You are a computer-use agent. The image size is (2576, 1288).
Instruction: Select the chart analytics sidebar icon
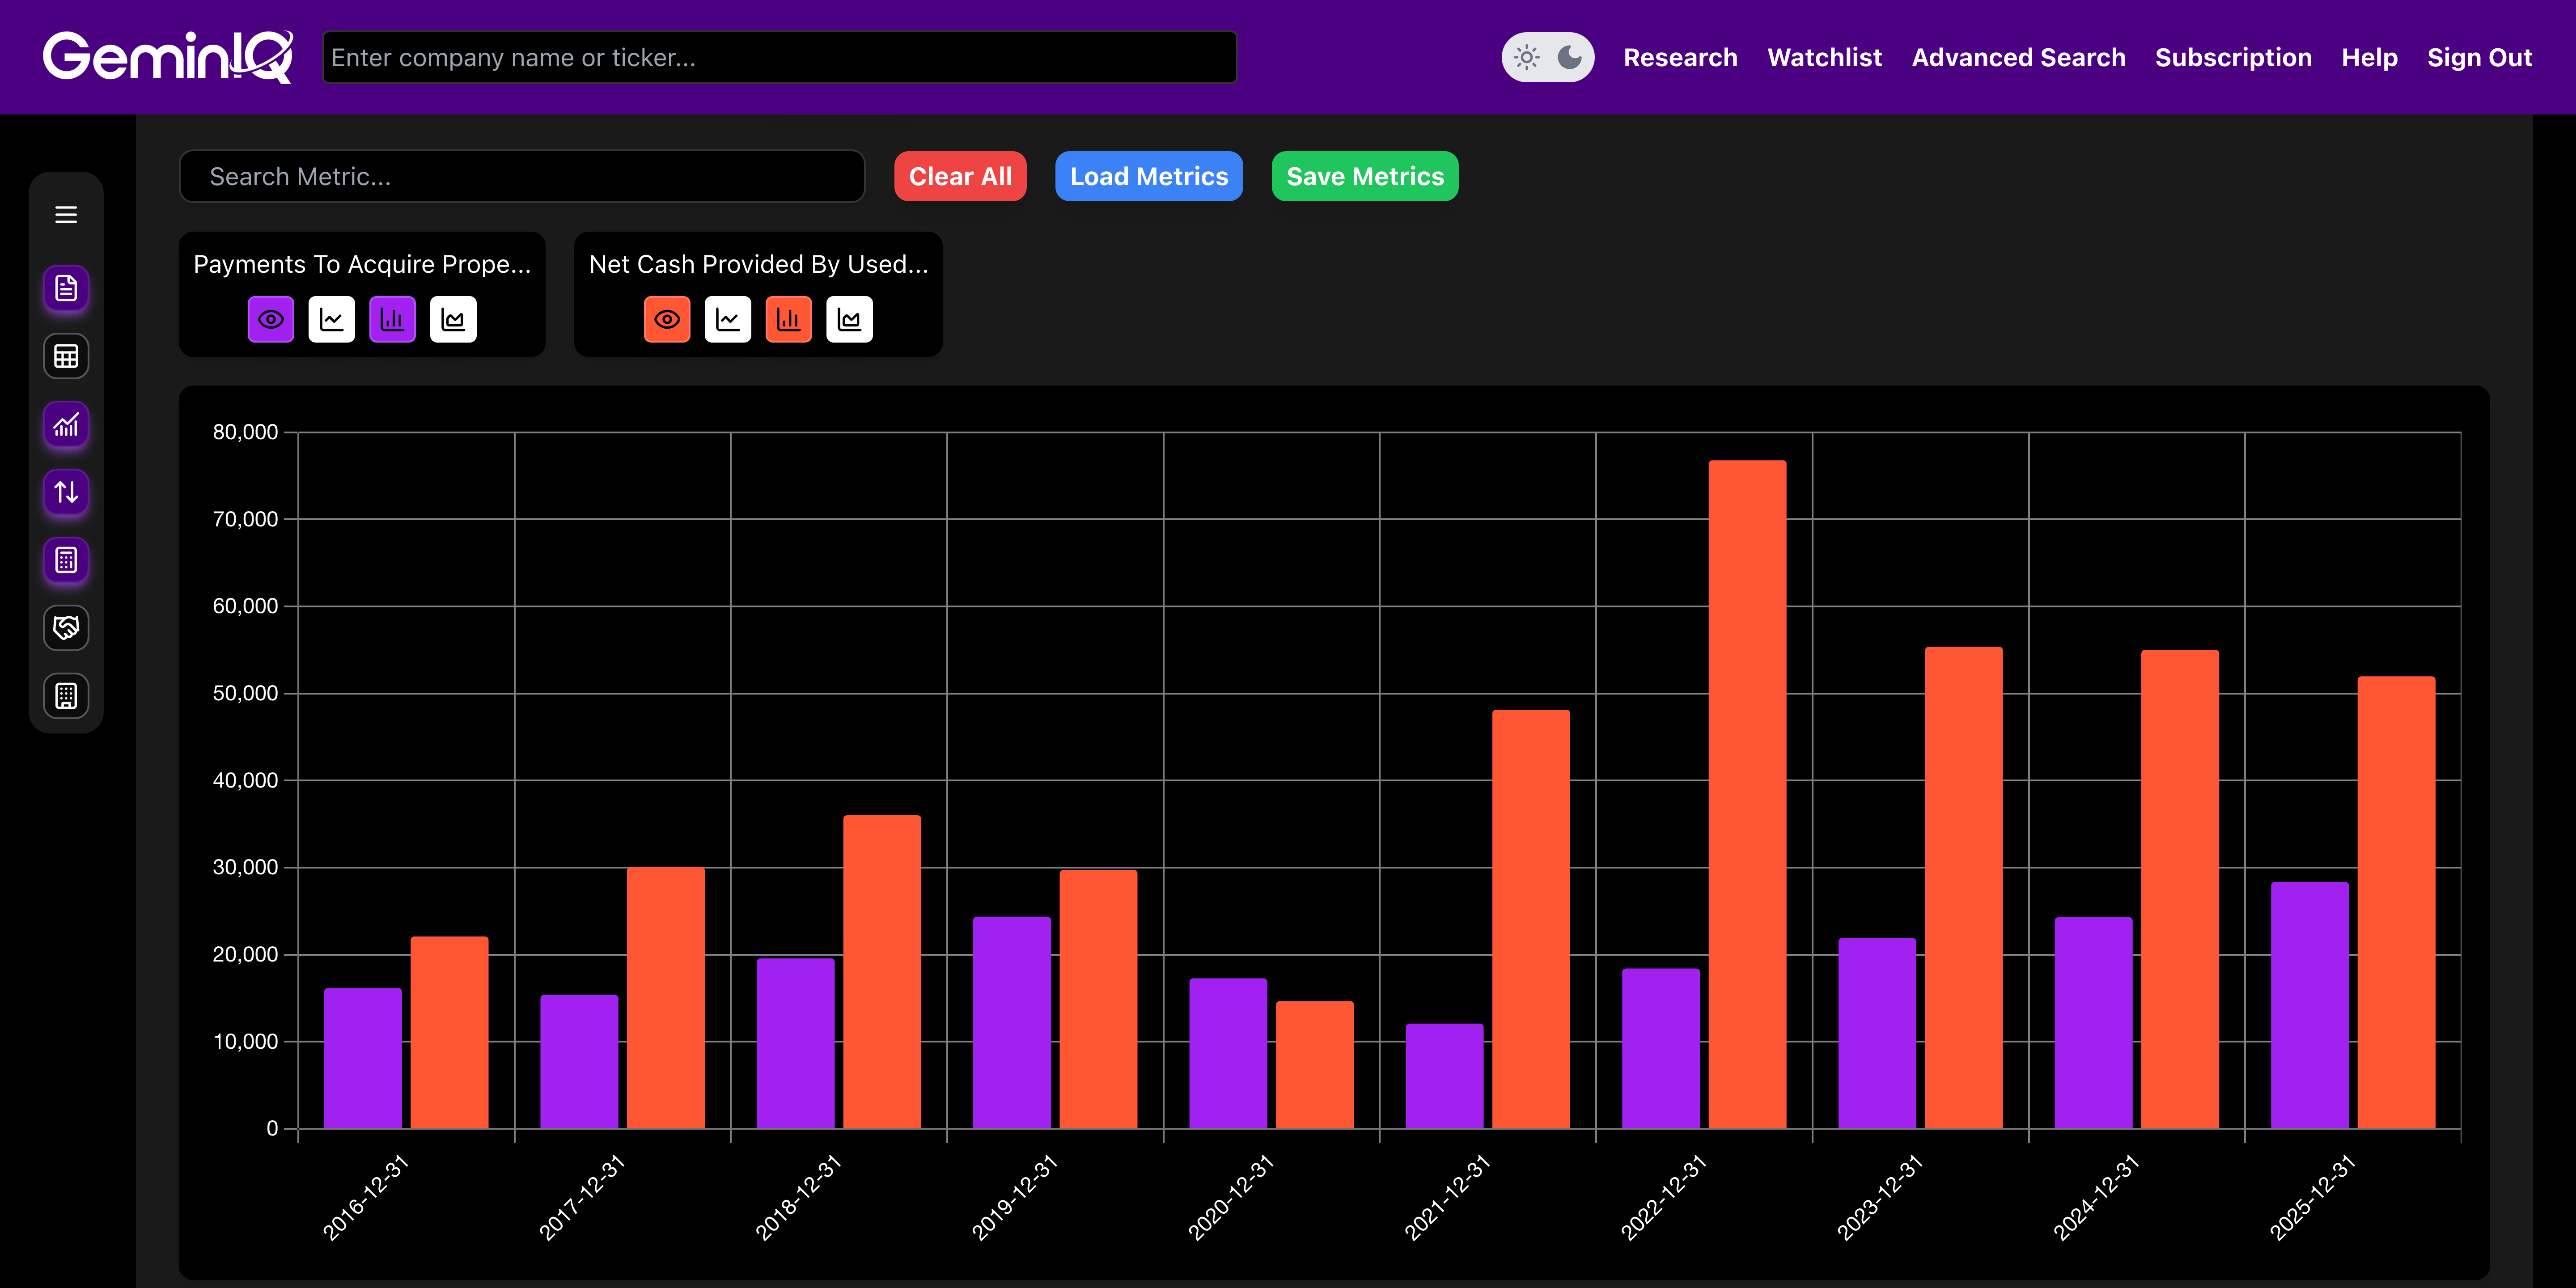(x=66, y=424)
